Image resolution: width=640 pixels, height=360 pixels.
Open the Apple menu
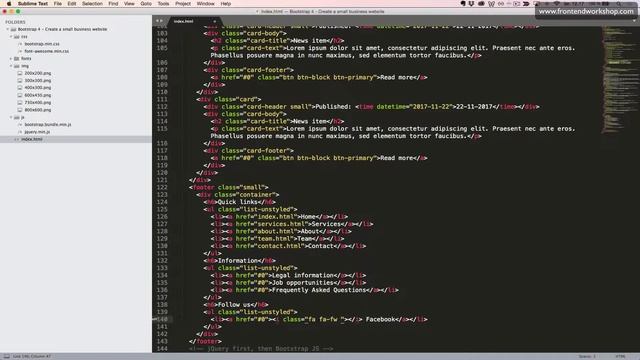pyautogui.click(x=9, y=4)
